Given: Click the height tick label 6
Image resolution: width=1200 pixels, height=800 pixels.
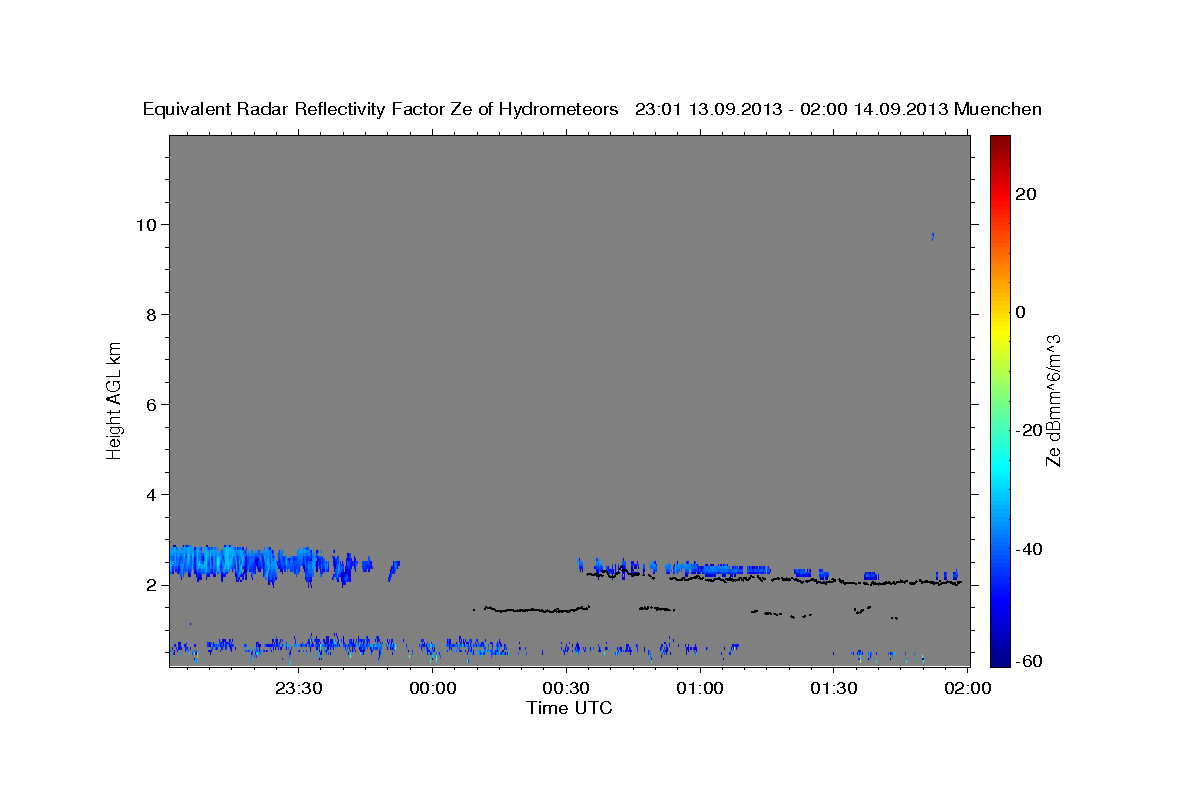Looking at the screenshot, I should tap(152, 404).
